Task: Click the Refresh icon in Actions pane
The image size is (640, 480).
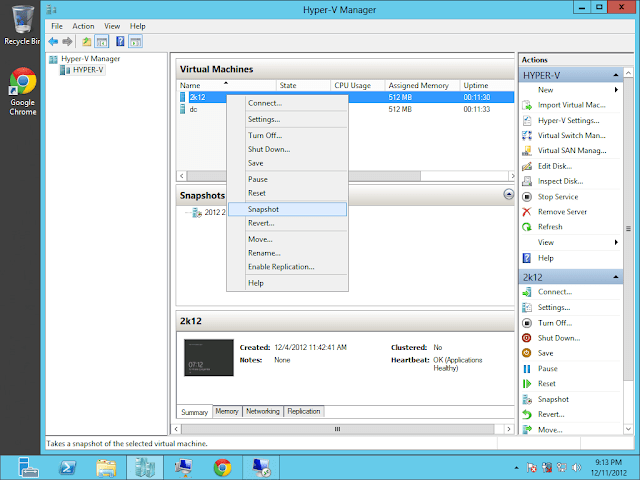Action: click(x=527, y=227)
